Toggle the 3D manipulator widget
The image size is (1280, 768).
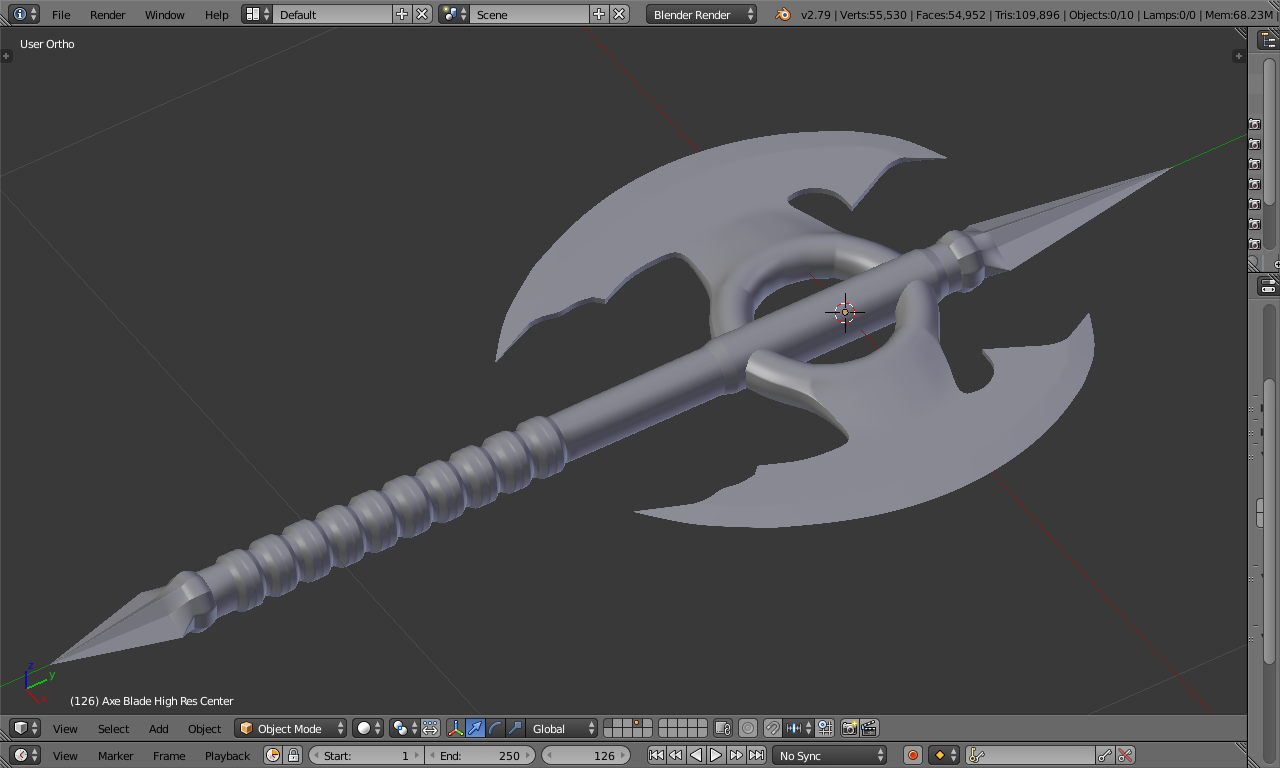(456, 728)
